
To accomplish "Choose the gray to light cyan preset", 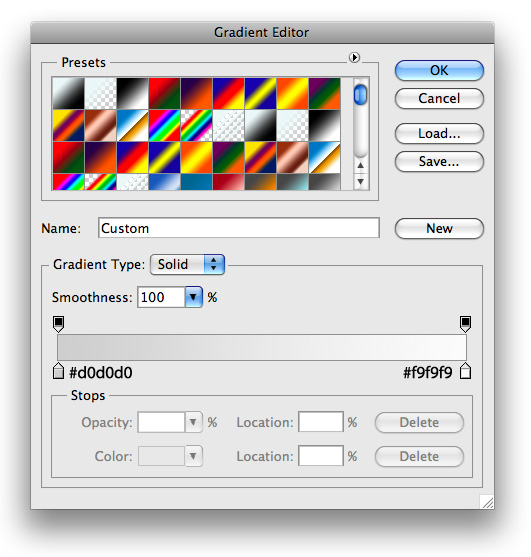I will click(x=292, y=182).
